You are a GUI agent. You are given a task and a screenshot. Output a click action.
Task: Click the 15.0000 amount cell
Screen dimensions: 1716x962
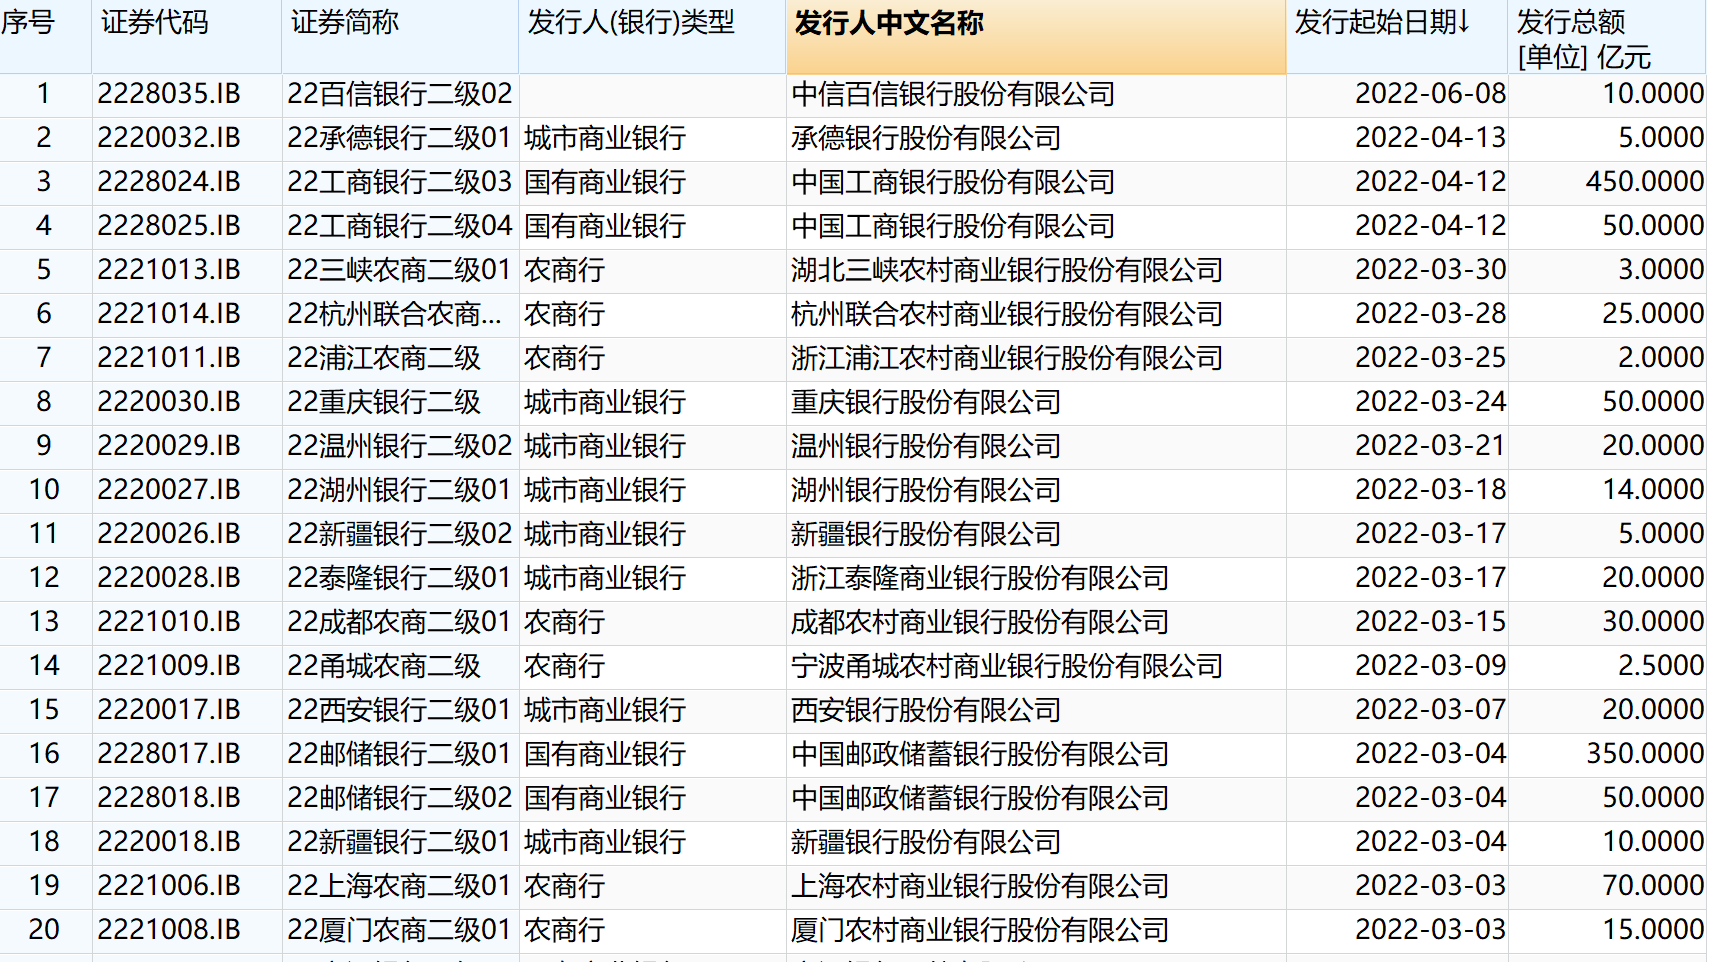pyautogui.click(x=1653, y=930)
